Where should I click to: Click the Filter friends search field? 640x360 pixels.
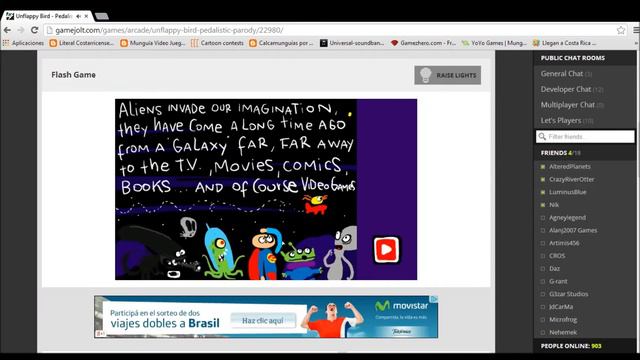tap(585, 136)
